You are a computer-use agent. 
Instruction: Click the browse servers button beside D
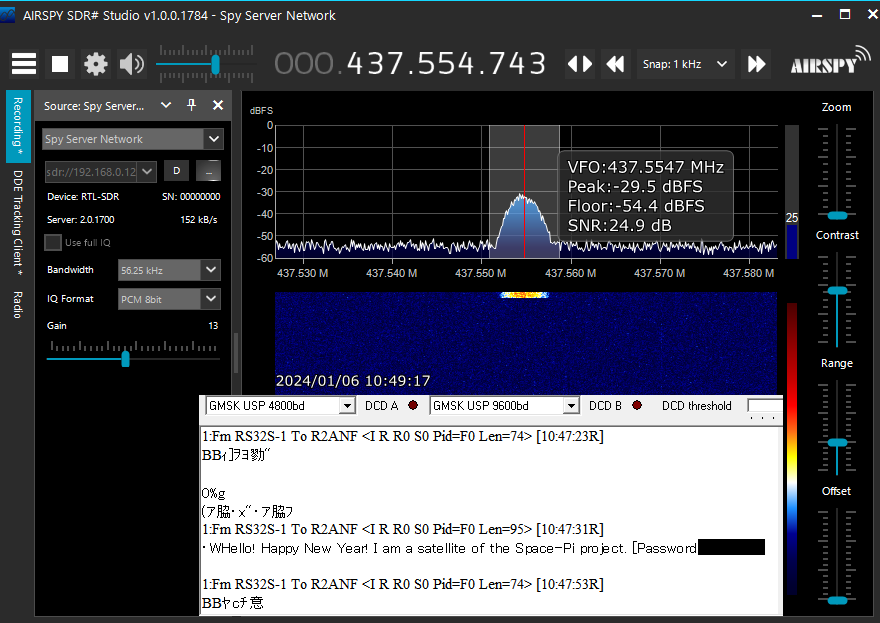pyautogui.click(x=208, y=171)
